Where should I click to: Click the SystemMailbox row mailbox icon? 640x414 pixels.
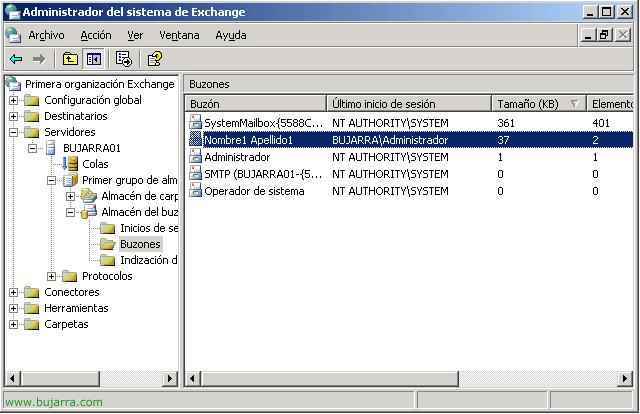(196, 122)
